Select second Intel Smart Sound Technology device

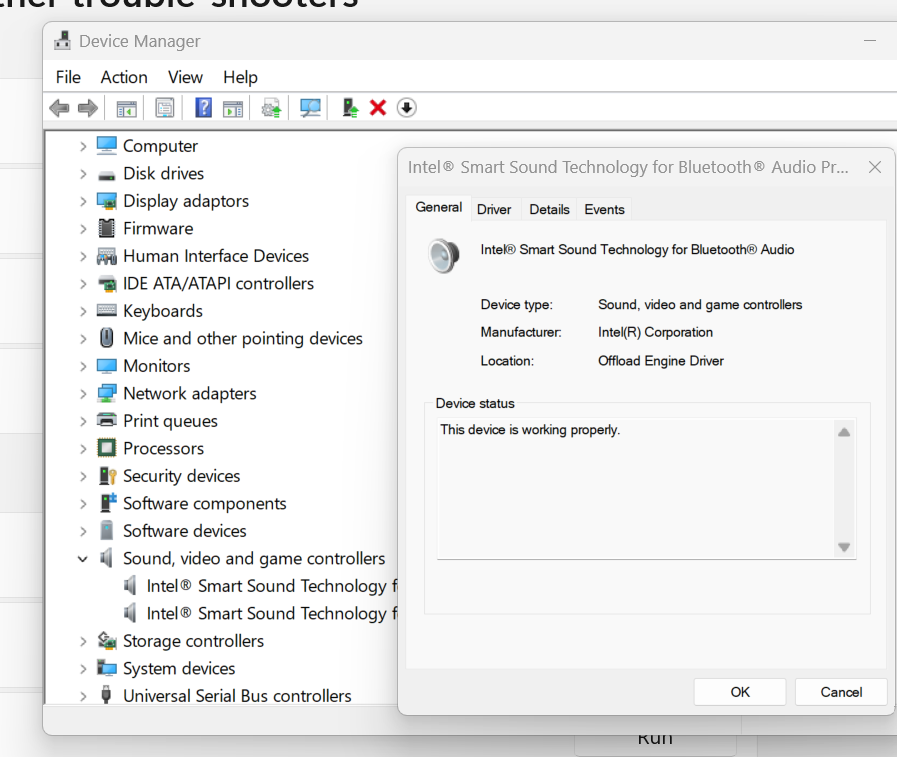click(272, 613)
